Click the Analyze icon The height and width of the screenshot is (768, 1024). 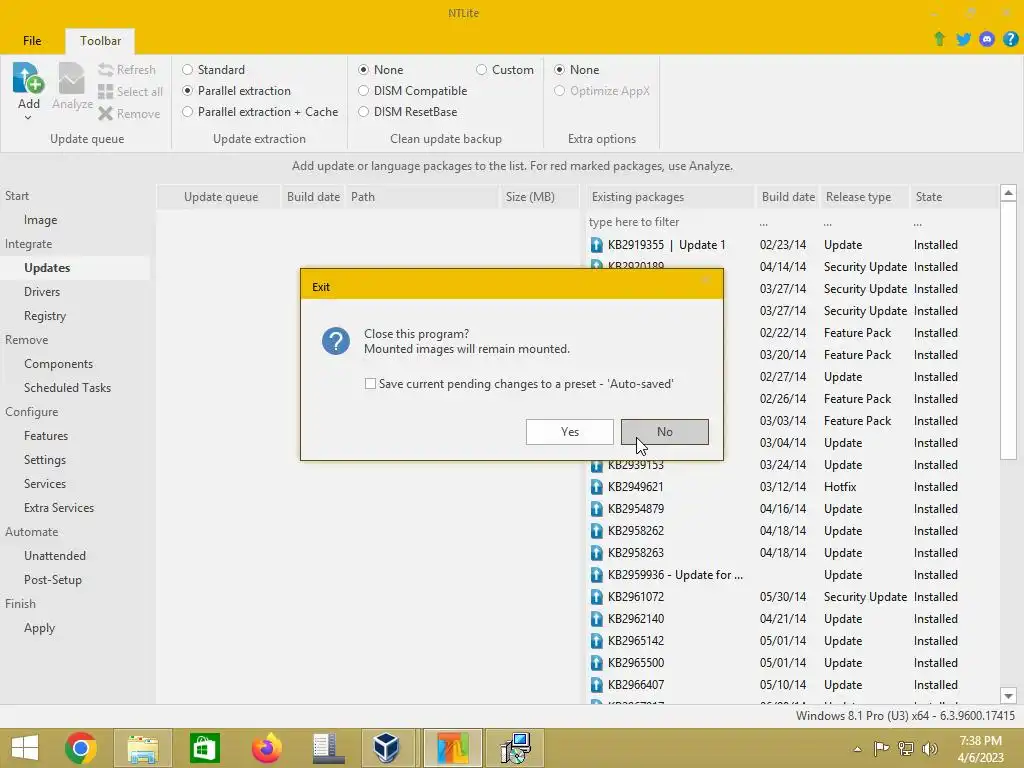click(x=72, y=78)
